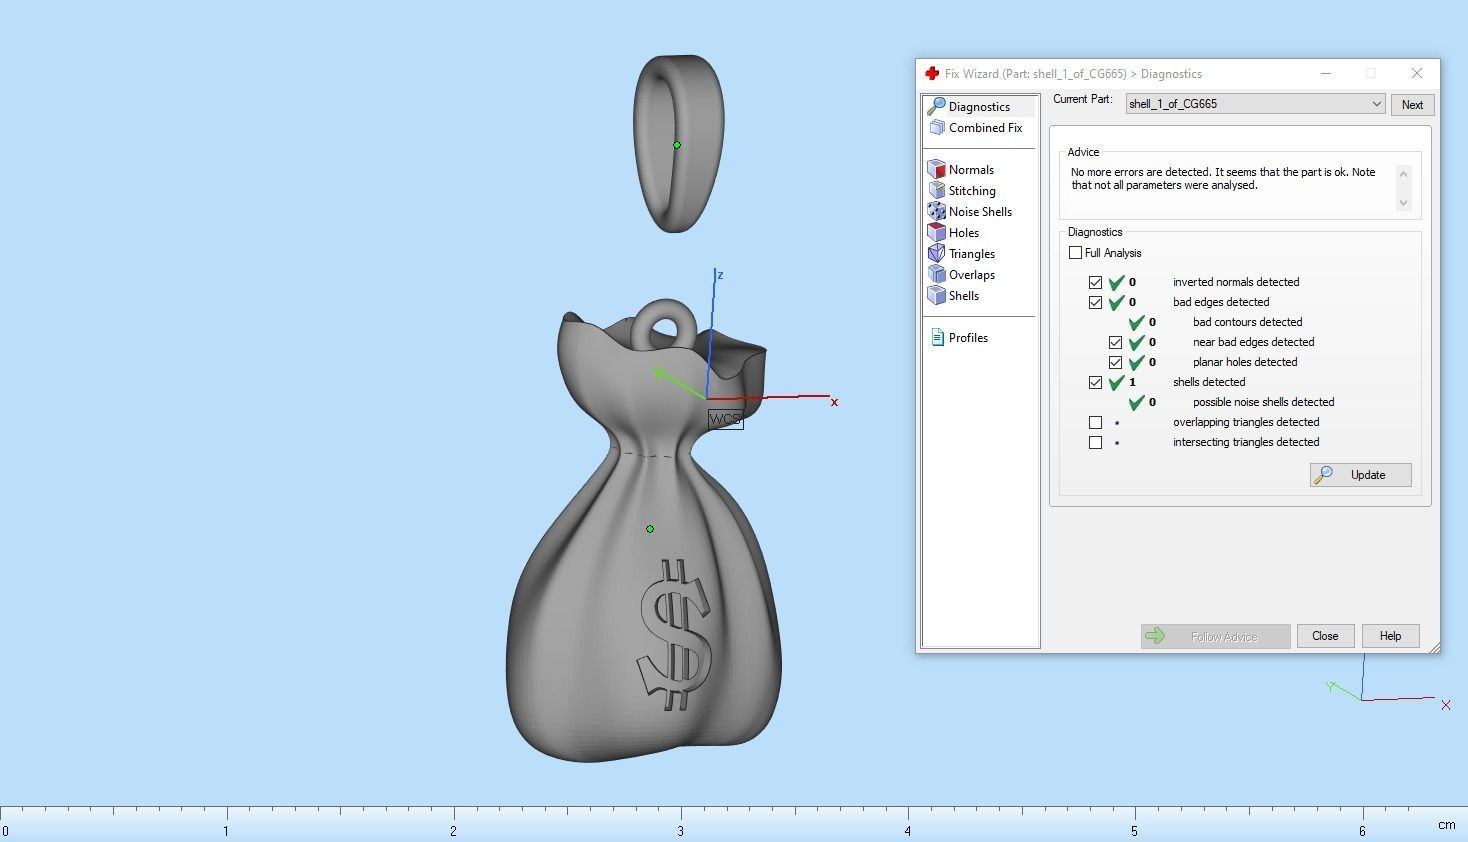Go to the Noise Shells page label
Screen dimensions: 1468x842
click(x=980, y=212)
